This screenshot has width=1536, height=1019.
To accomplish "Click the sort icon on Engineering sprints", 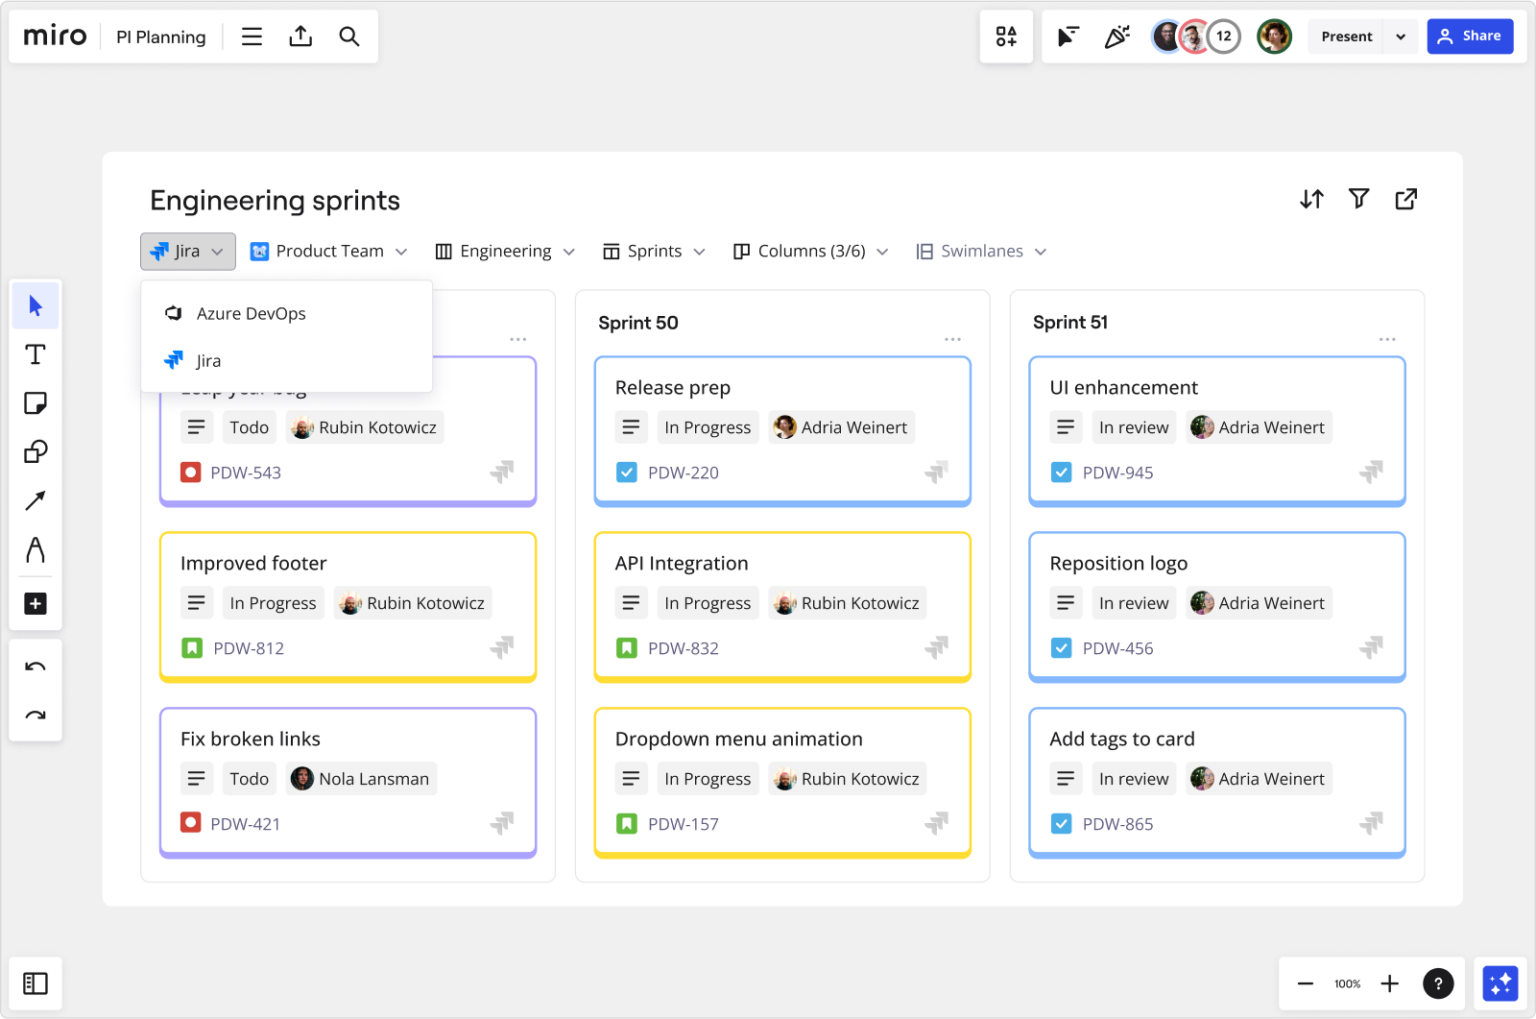I will [1312, 199].
